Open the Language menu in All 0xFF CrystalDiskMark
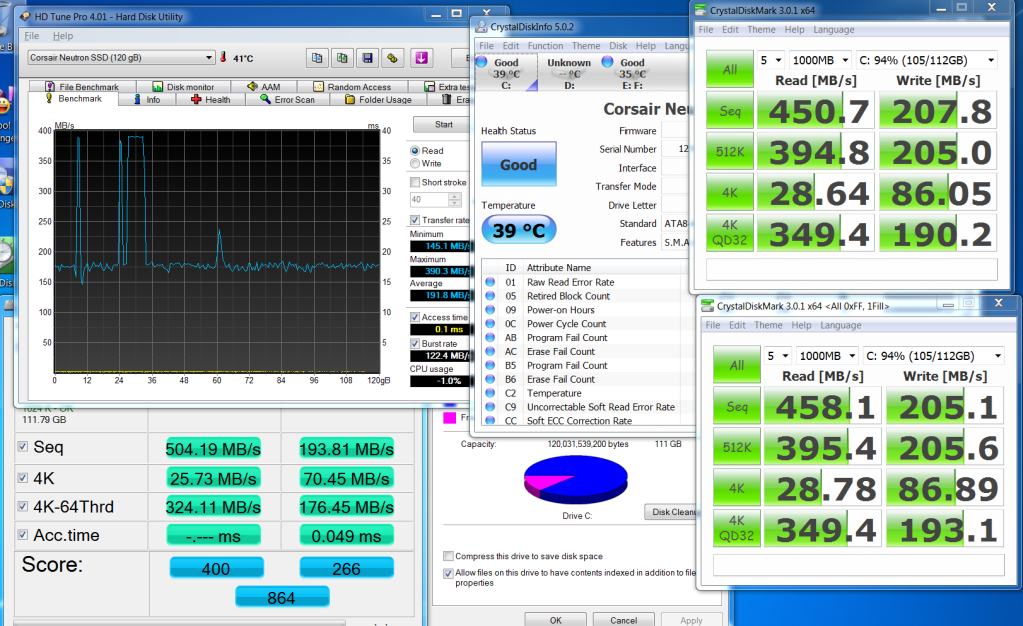Image resolution: width=1023 pixels, height=626 pixels. click(x=840, y=325)
